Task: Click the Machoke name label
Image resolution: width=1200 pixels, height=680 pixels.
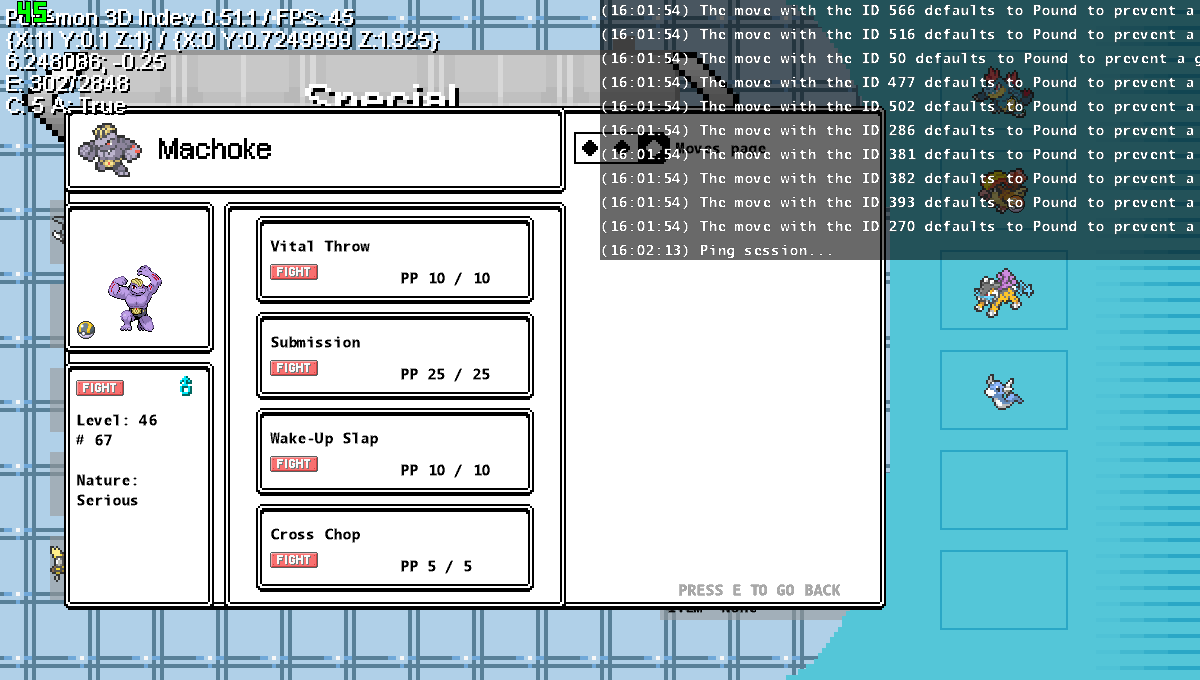Action: 214,149
